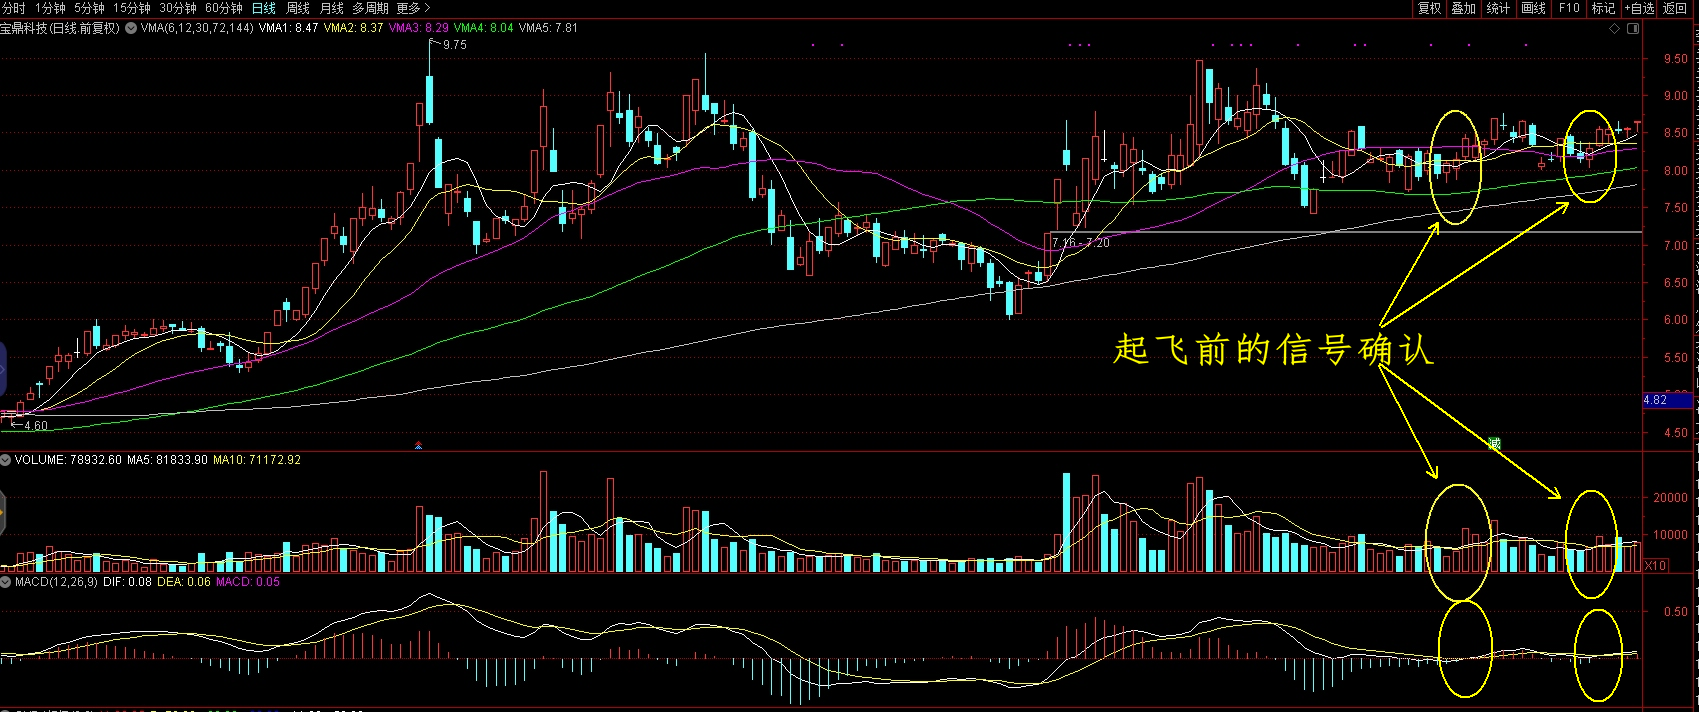Click the VMA5: 7.81 value
The height and width of the screenshot is (712, 1699).
tap(548, 28)
